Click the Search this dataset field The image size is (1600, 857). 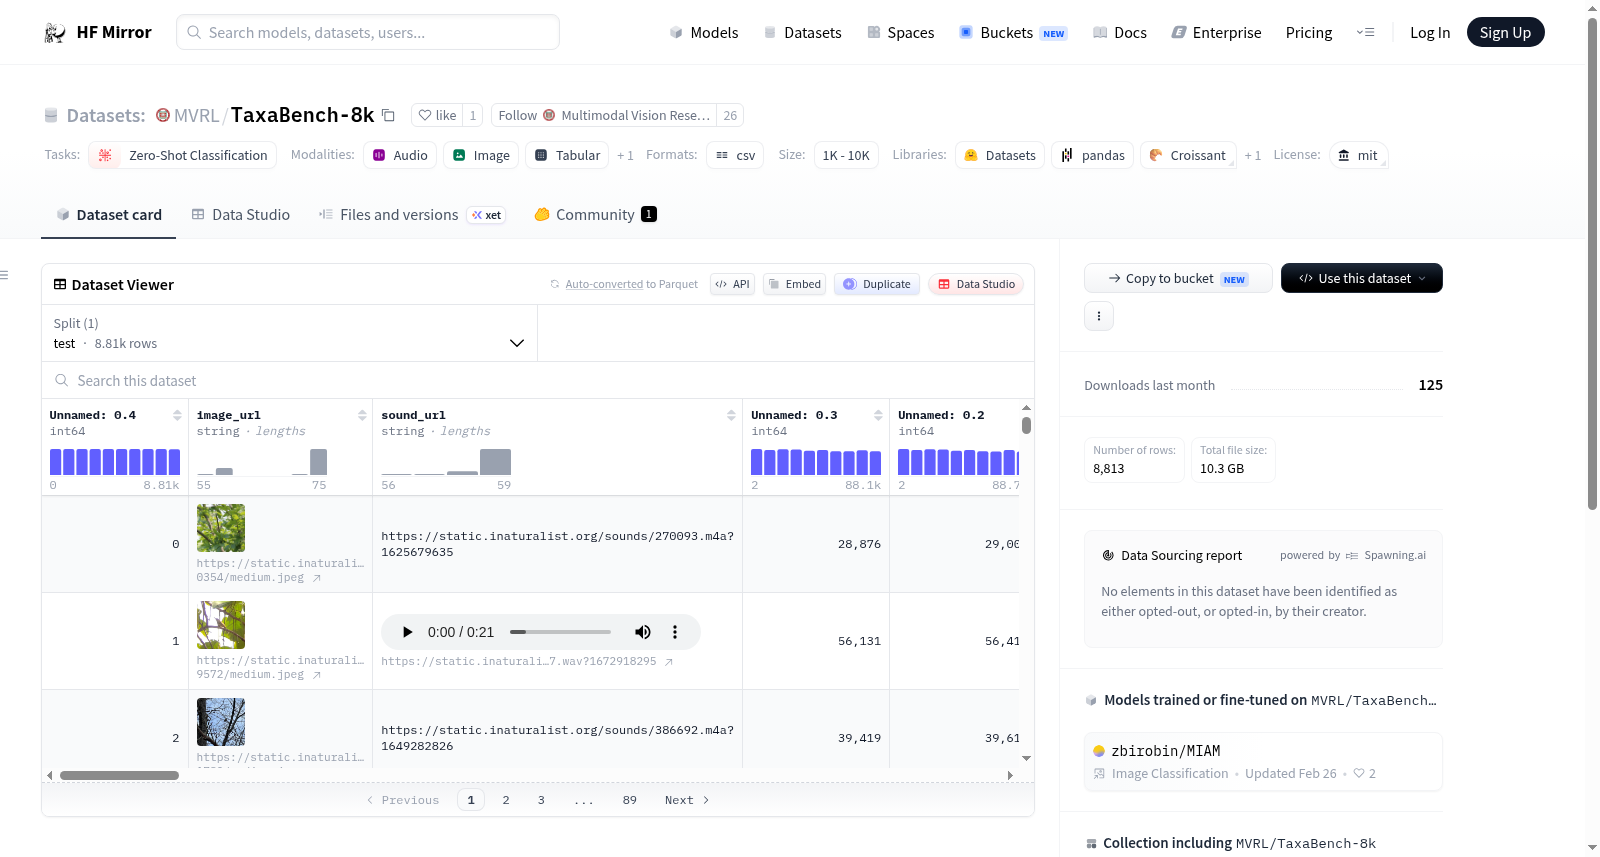click(x=538, y=381)
